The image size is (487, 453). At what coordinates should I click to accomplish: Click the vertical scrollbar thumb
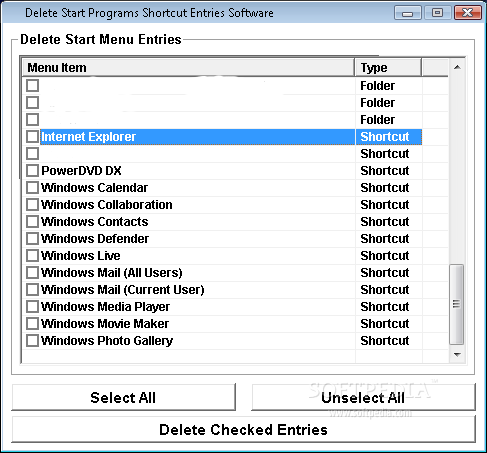[457, 304]
